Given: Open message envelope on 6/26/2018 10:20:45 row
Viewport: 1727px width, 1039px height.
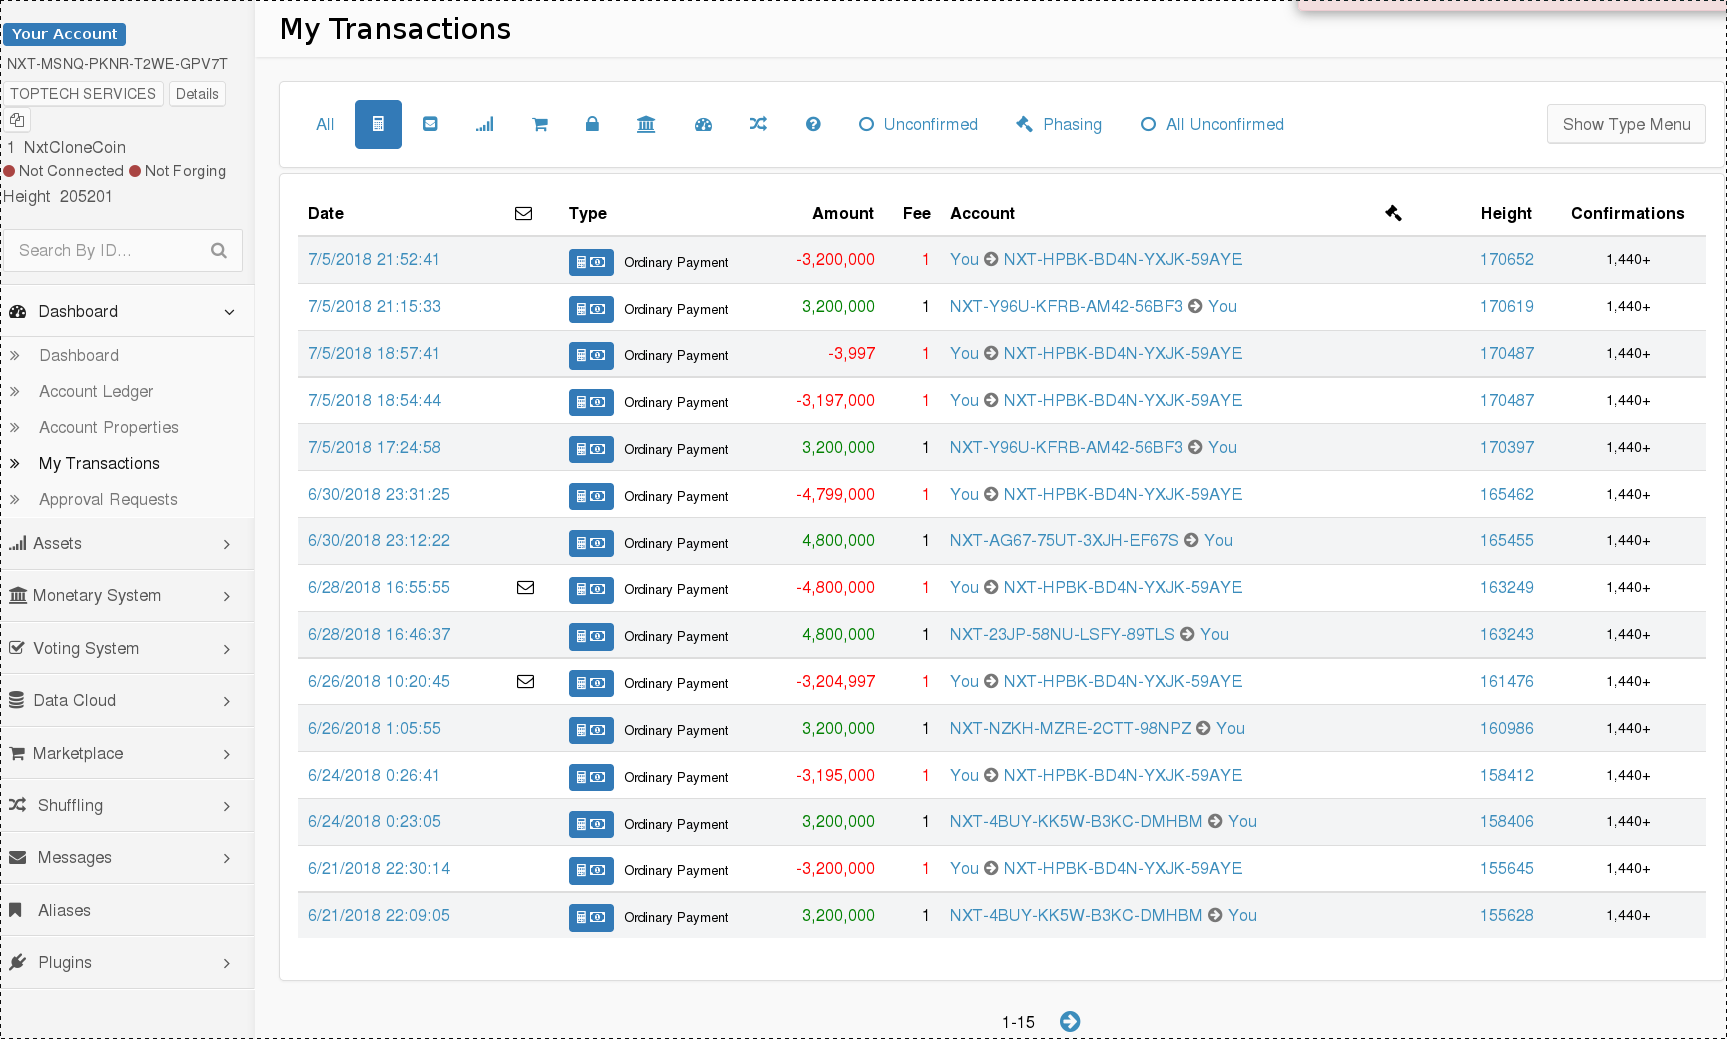Looking at the screenshot, I should (525, 681).
